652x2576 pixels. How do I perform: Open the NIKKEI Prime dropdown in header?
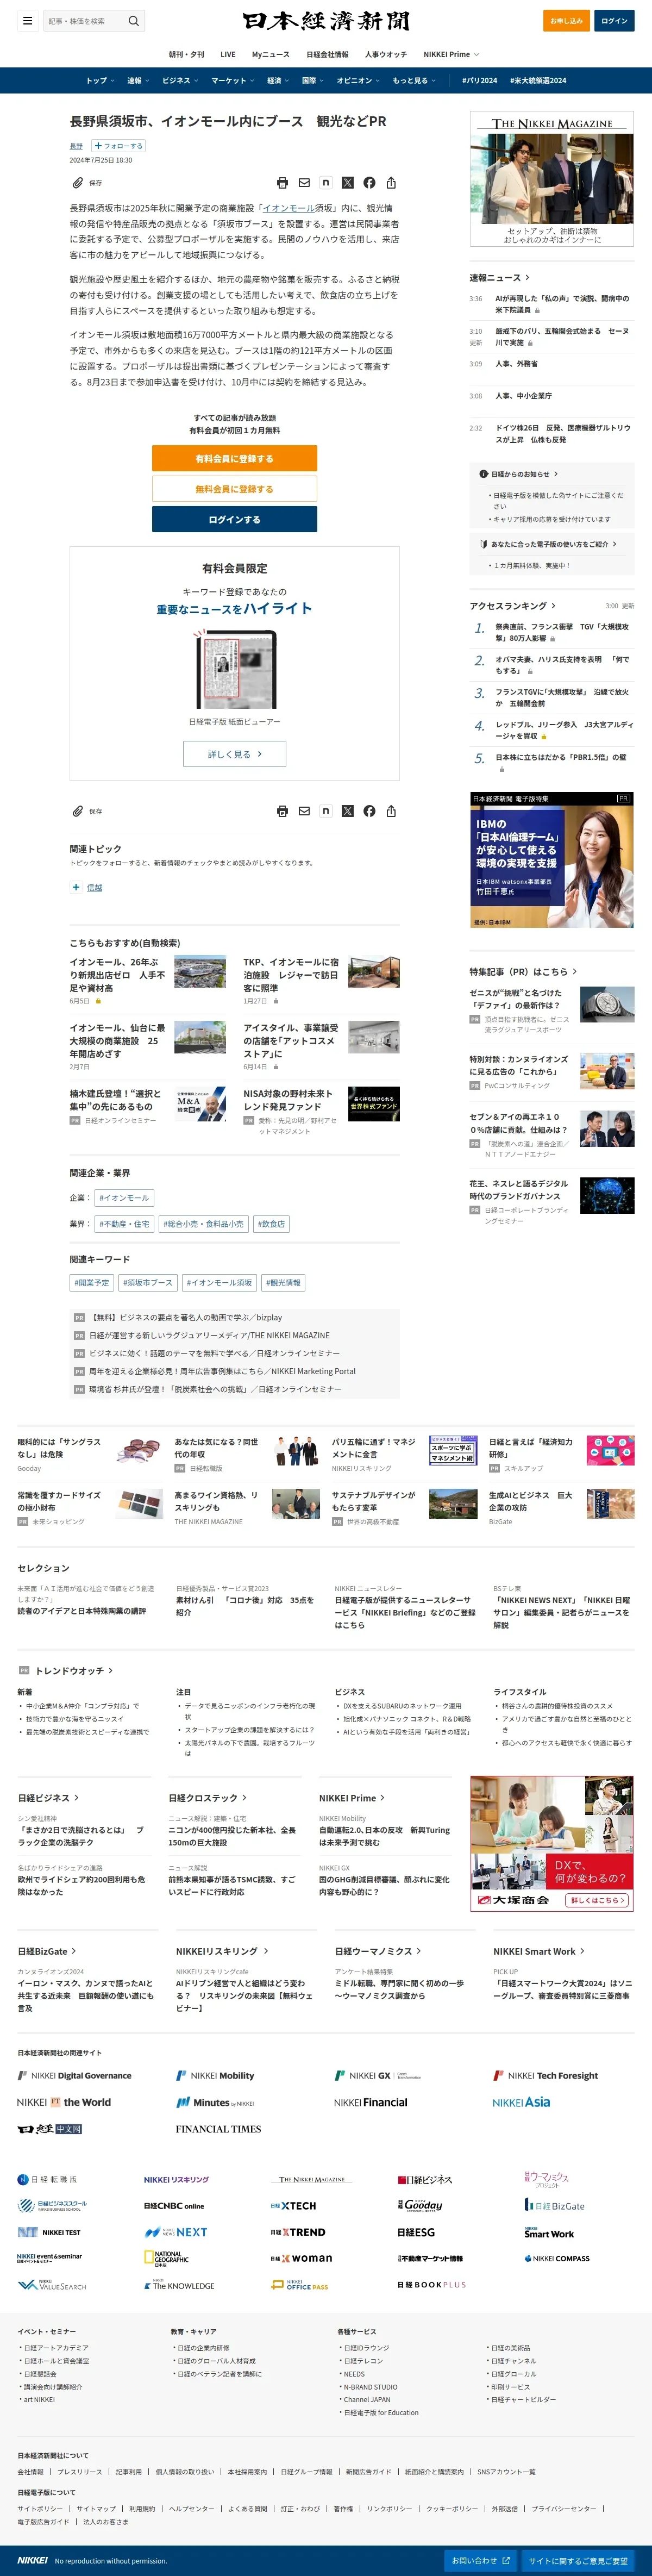click(451, 54)
